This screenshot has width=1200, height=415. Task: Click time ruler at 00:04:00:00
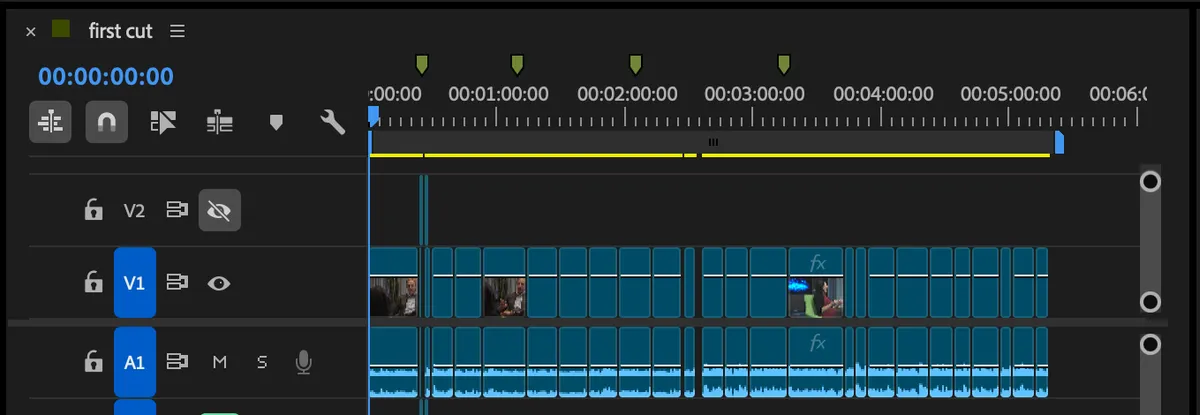click(x=883, y=94)
